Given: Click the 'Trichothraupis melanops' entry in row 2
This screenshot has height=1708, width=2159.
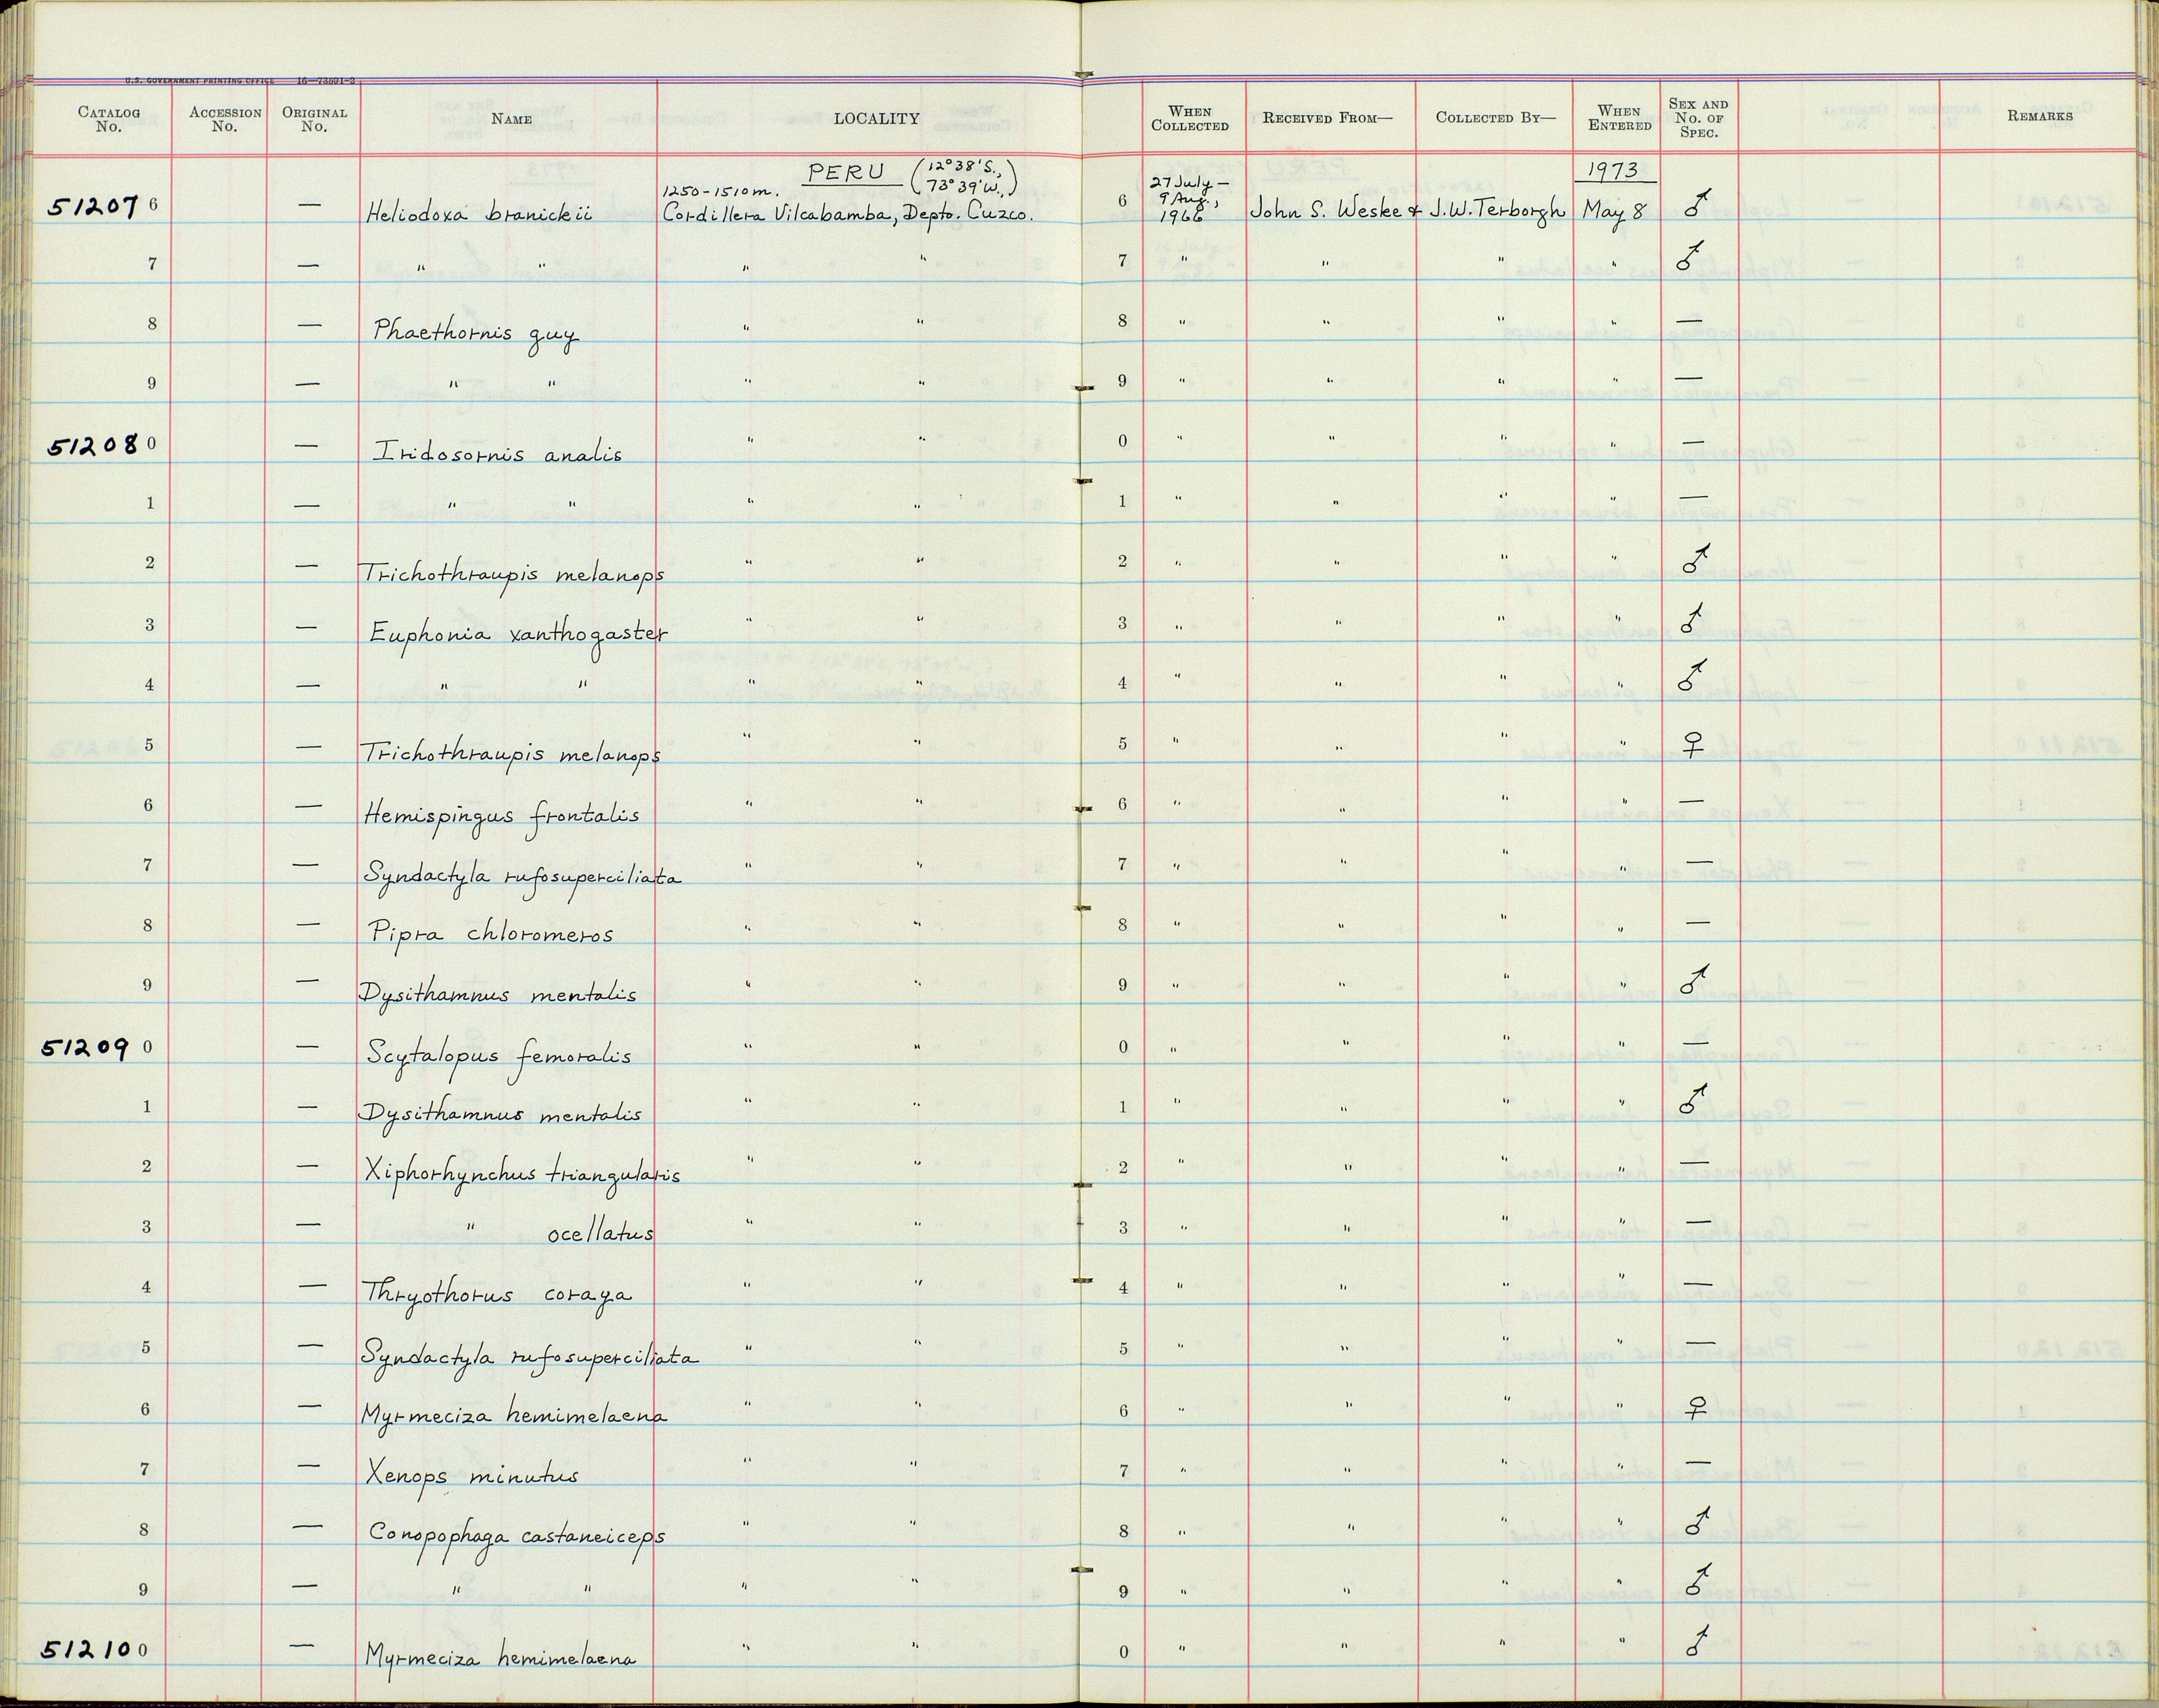Looking at the screenshot, I should pos(511,575).
